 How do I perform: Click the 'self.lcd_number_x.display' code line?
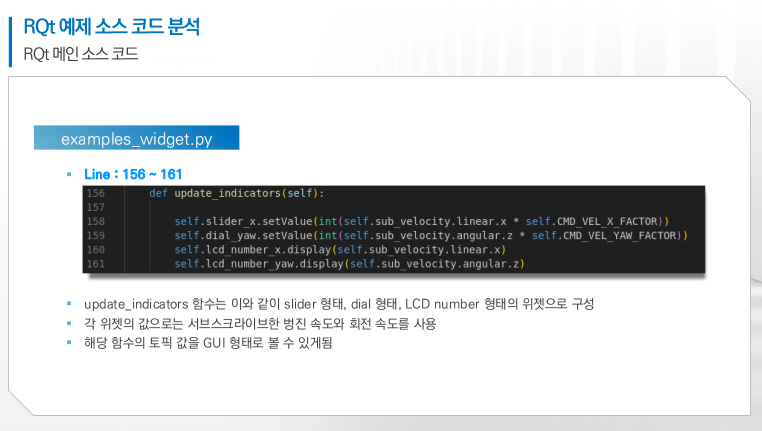340,250
